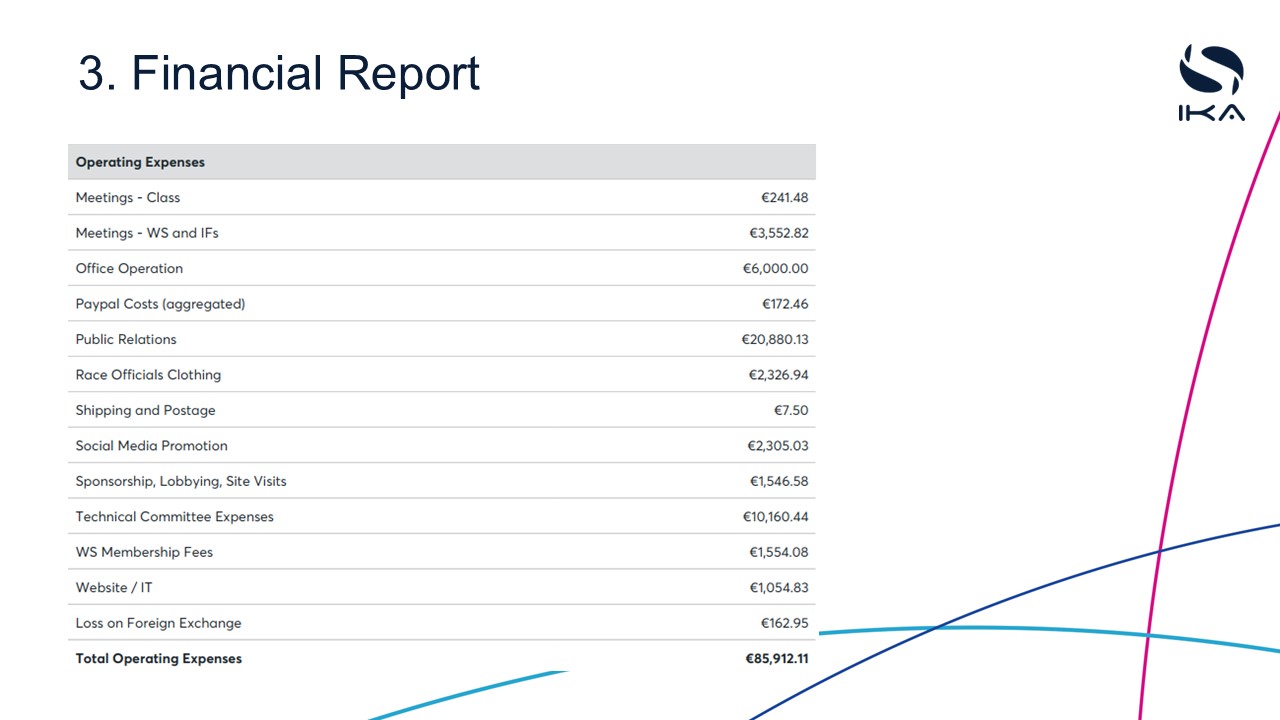This screenshot has width=1280, height=720.
Task: Select the "Website / IT" row label
Action: click(x=114, y=588)
